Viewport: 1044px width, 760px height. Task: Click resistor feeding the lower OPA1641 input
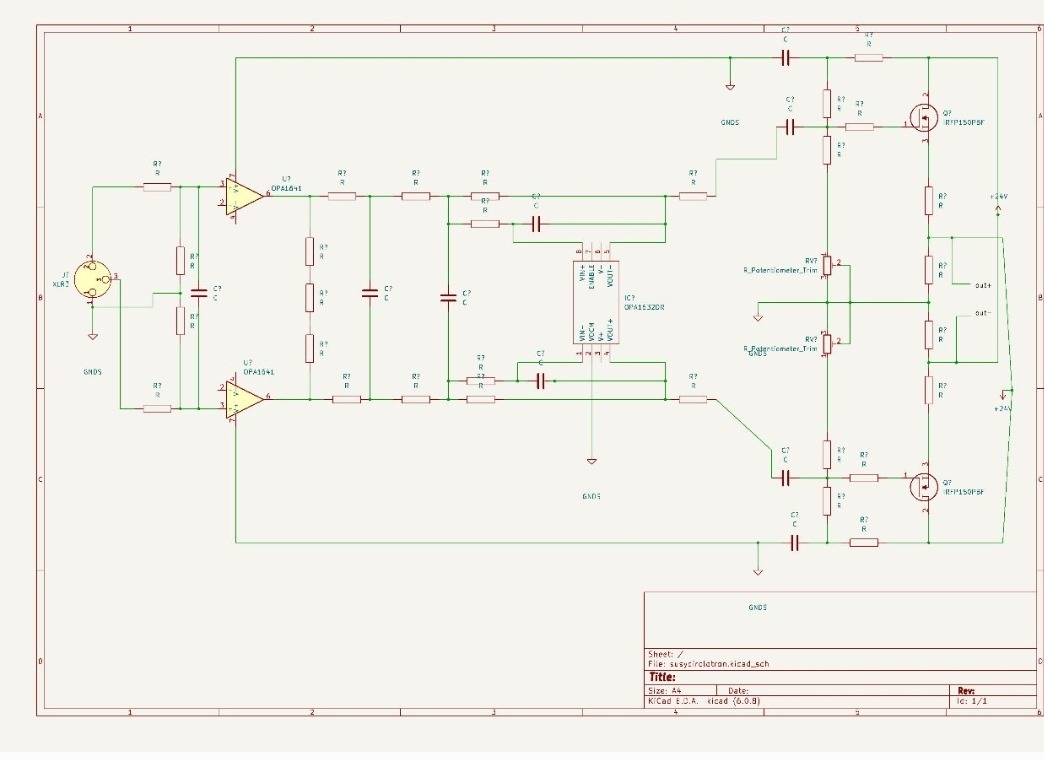click(x=157, y=408)
